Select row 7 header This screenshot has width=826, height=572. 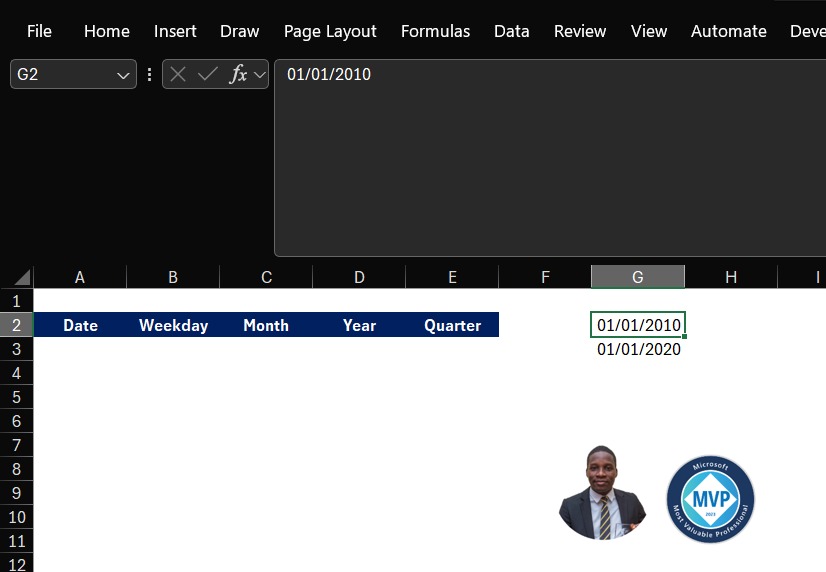click(16, 445)
